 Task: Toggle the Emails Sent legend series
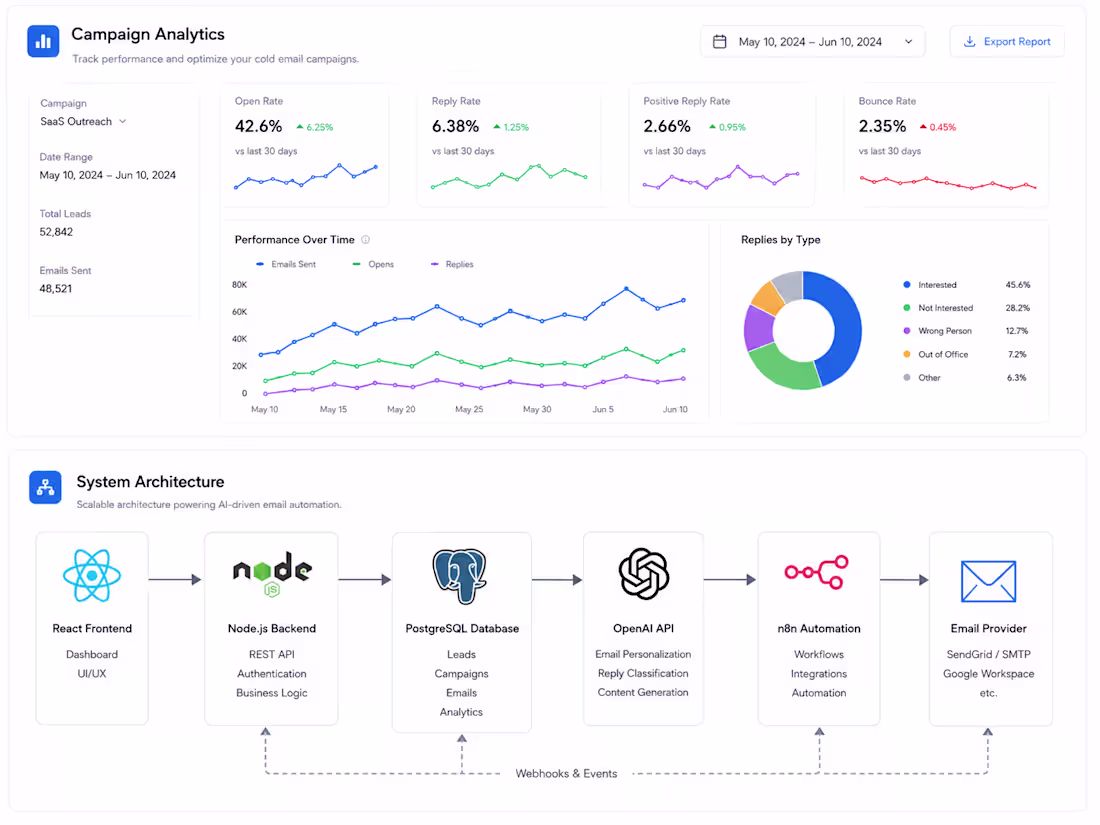coord(286,264)
